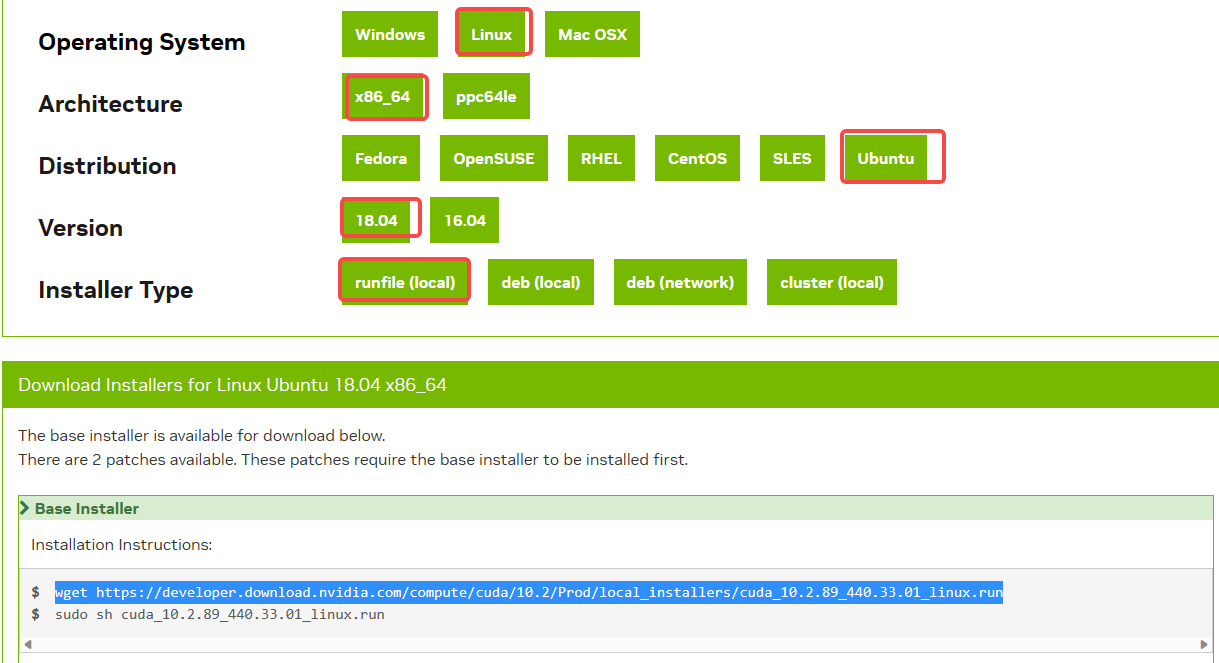The width and height of the screenshot is (1219, 663).
Task: Choose cluster (local) installer type
Action: [832, 282]
